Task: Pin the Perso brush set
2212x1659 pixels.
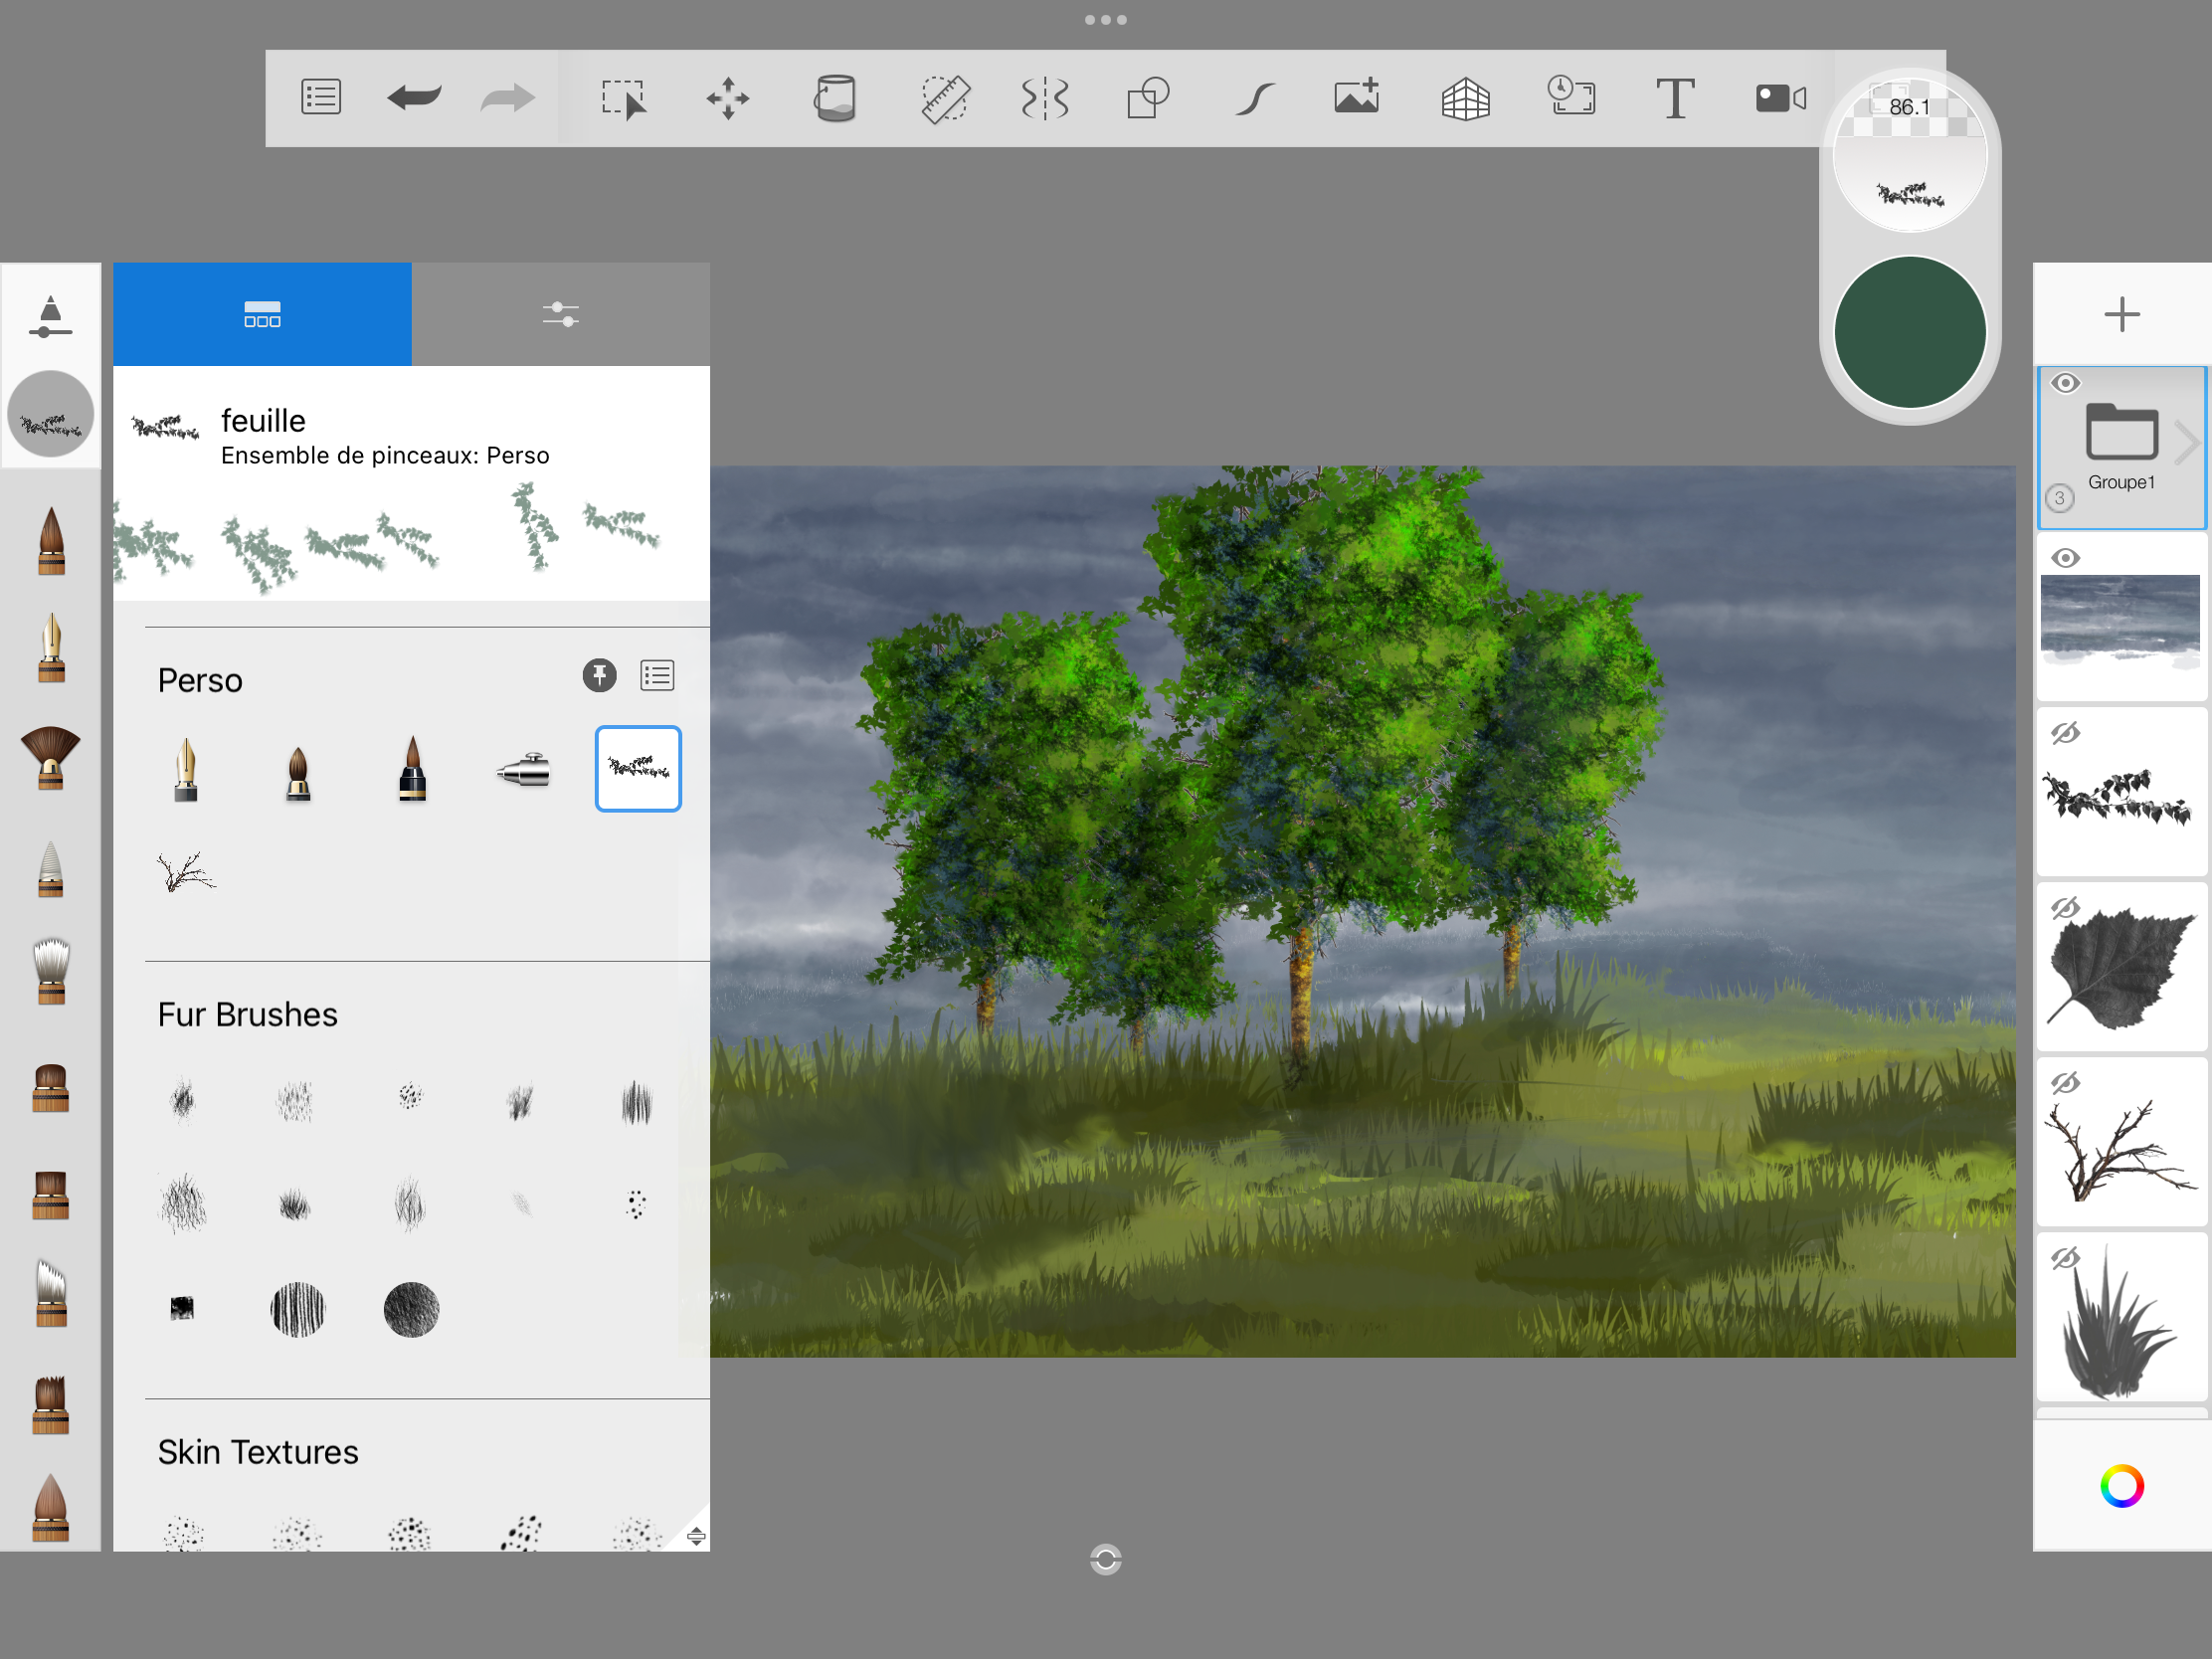Action: pyautogui.click(x=599, y=676)
